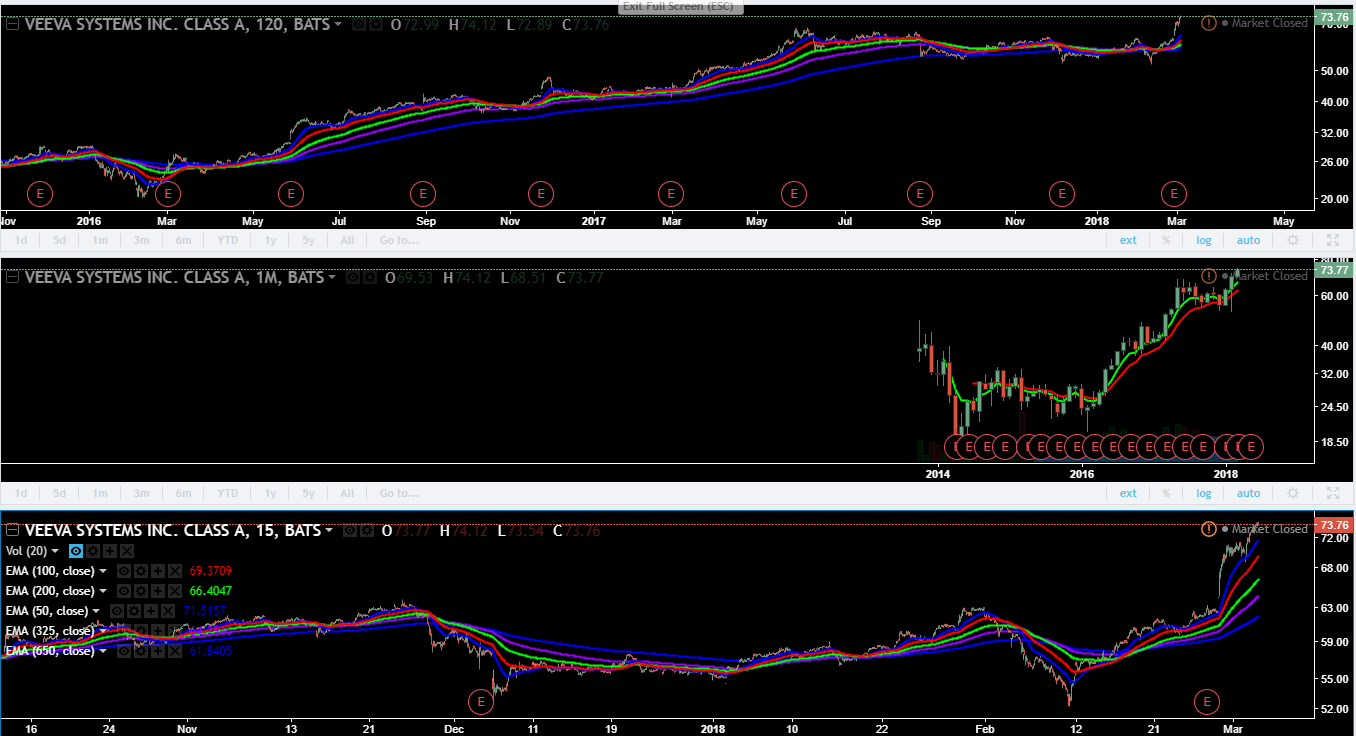Collapse legend of the 1M chart
1356x736 pixels.
click(x=12, y=277)
